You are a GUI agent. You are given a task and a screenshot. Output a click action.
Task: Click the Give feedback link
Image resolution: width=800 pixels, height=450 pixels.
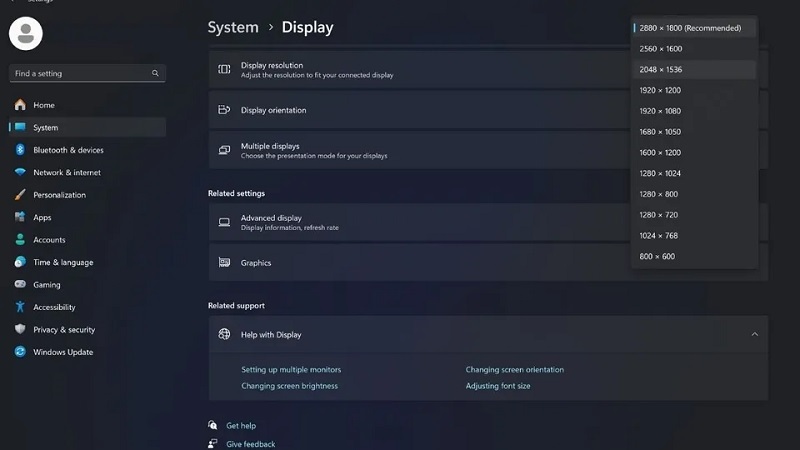pos(251,444)
